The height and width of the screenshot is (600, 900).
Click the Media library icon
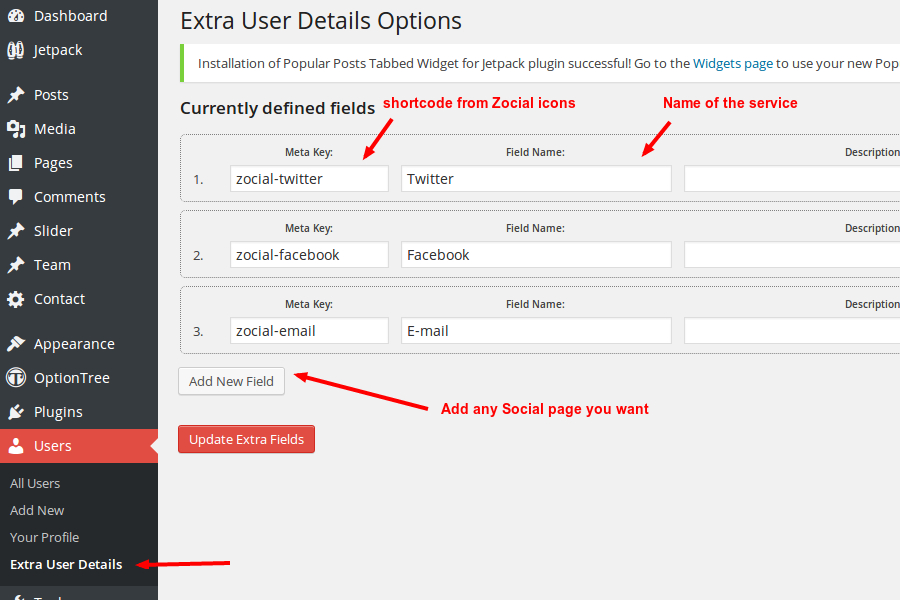[x=16, y=129]
